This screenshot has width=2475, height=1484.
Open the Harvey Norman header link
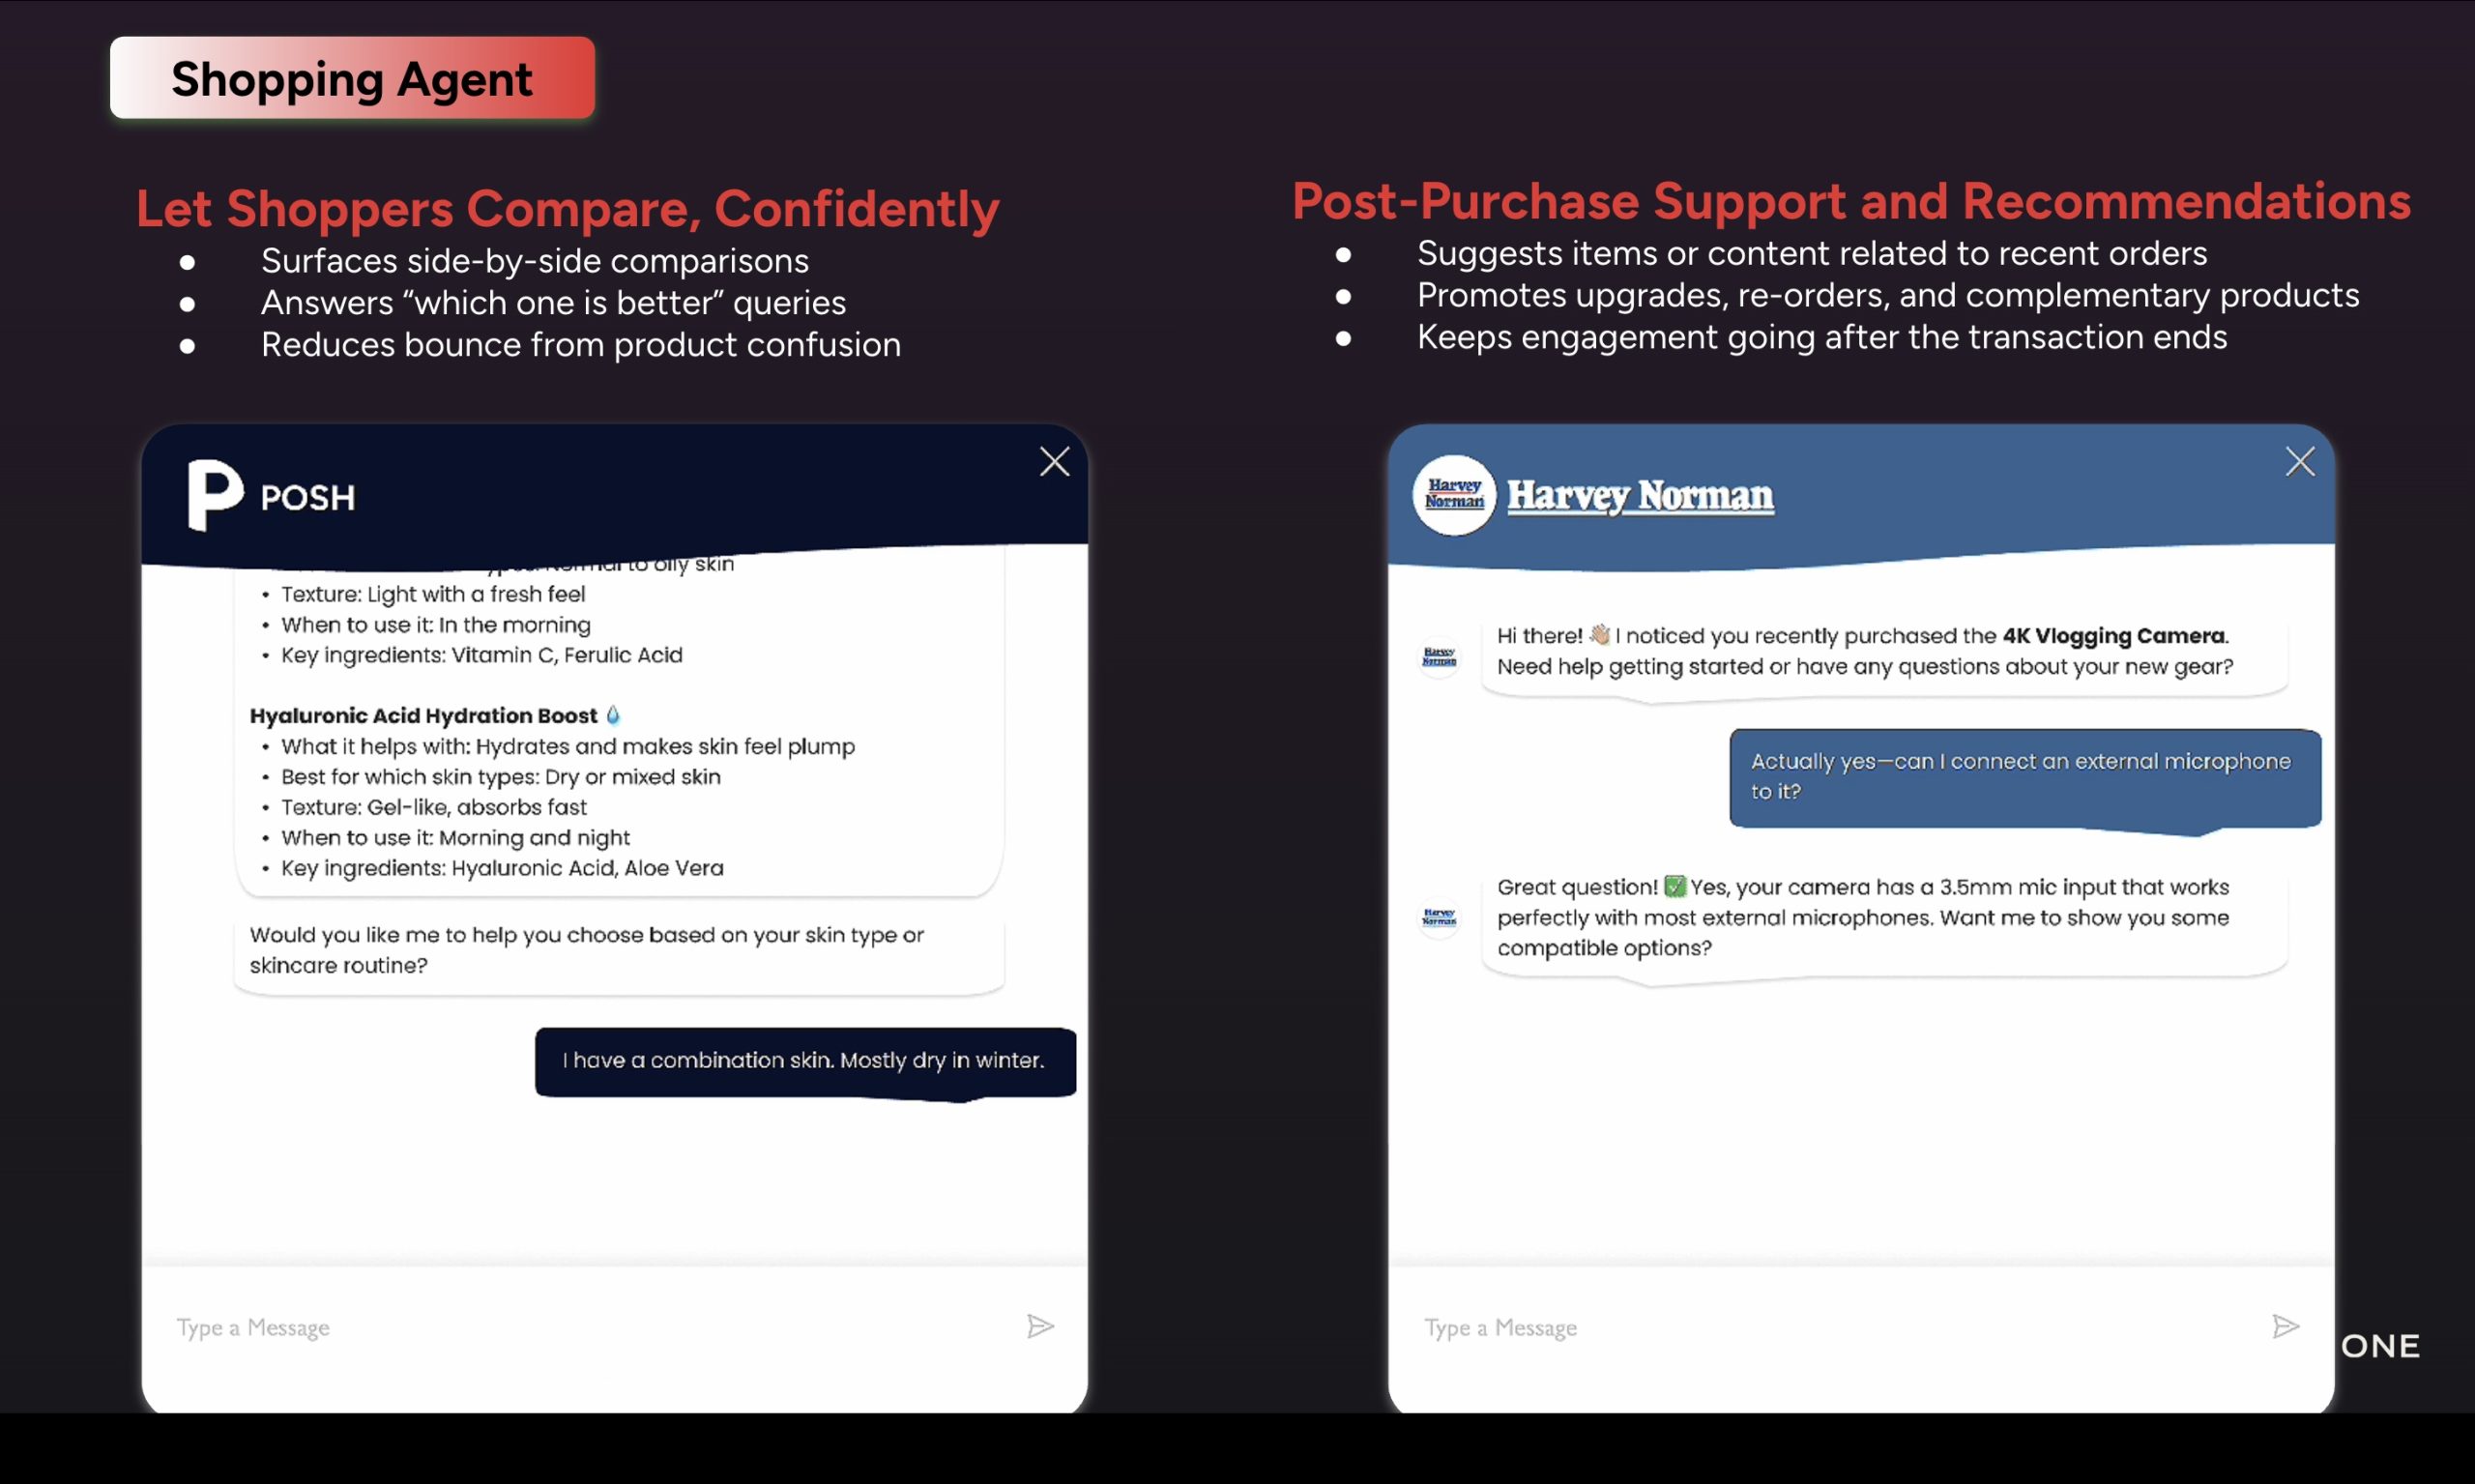1640,495
